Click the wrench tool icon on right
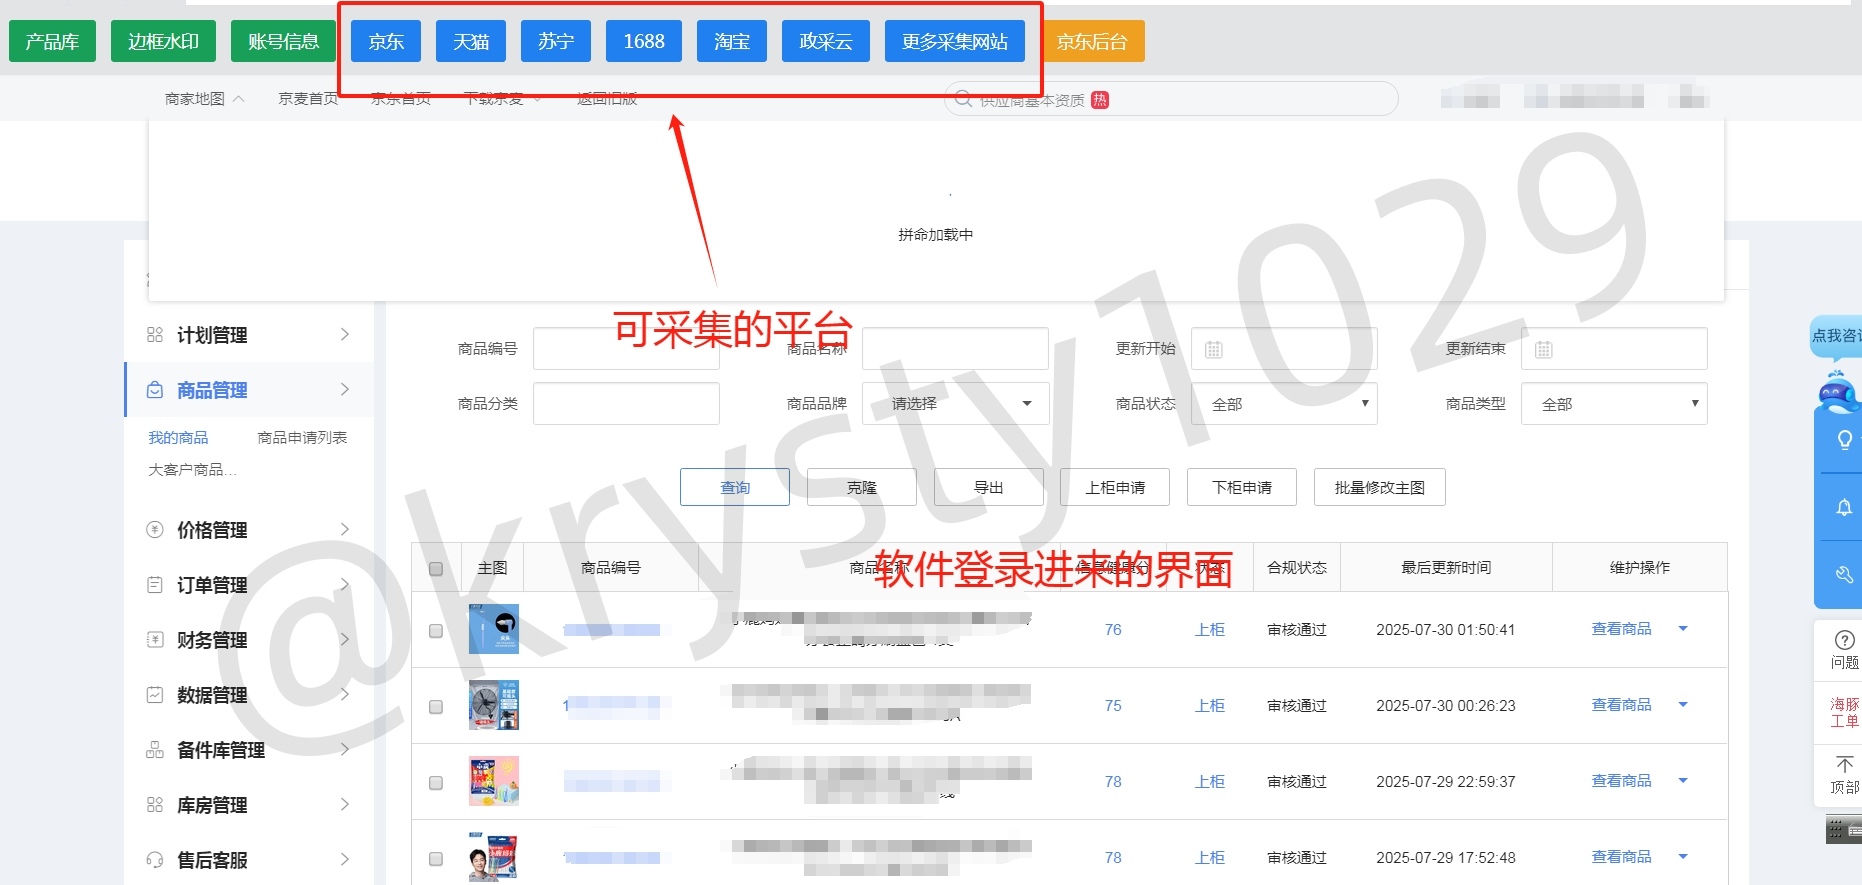Screen dimensions: 1862x885 (1844, 574)
